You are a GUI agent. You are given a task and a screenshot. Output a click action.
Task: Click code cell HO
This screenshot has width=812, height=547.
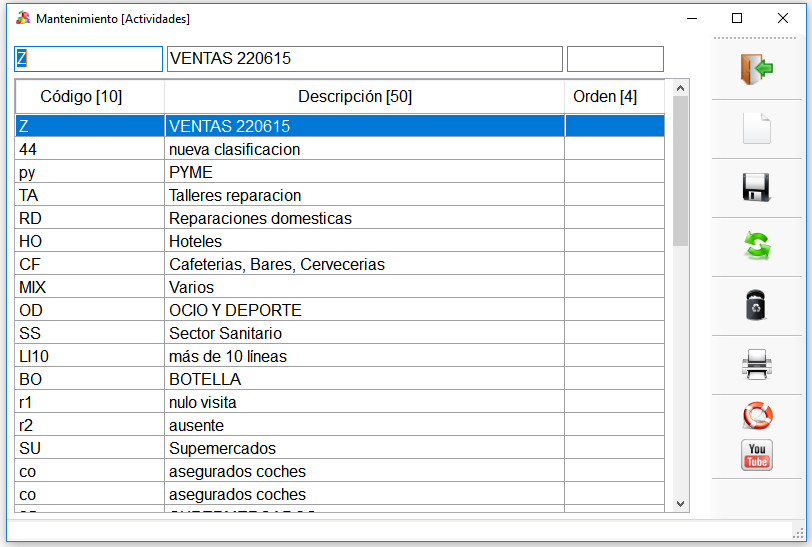(90, 241)
